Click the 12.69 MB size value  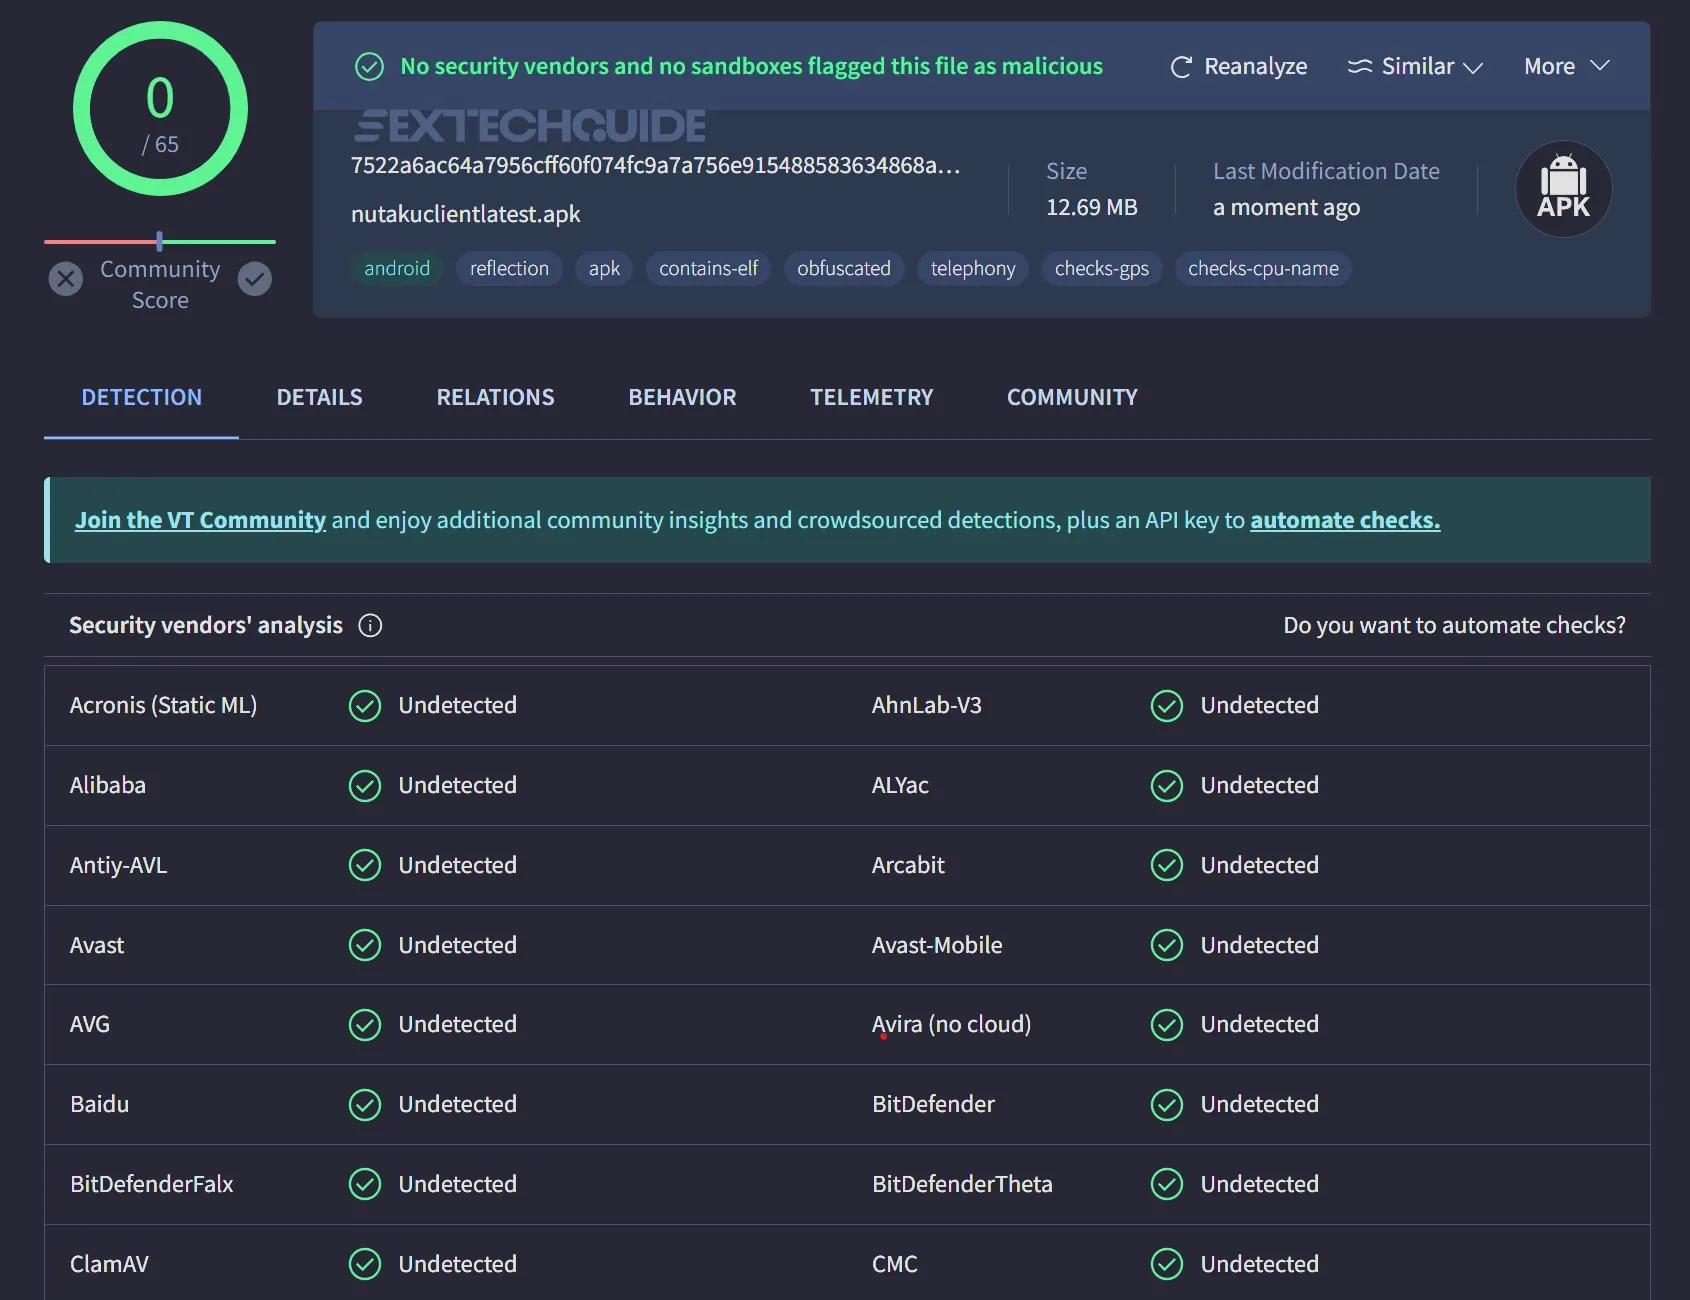point(1091,207)
